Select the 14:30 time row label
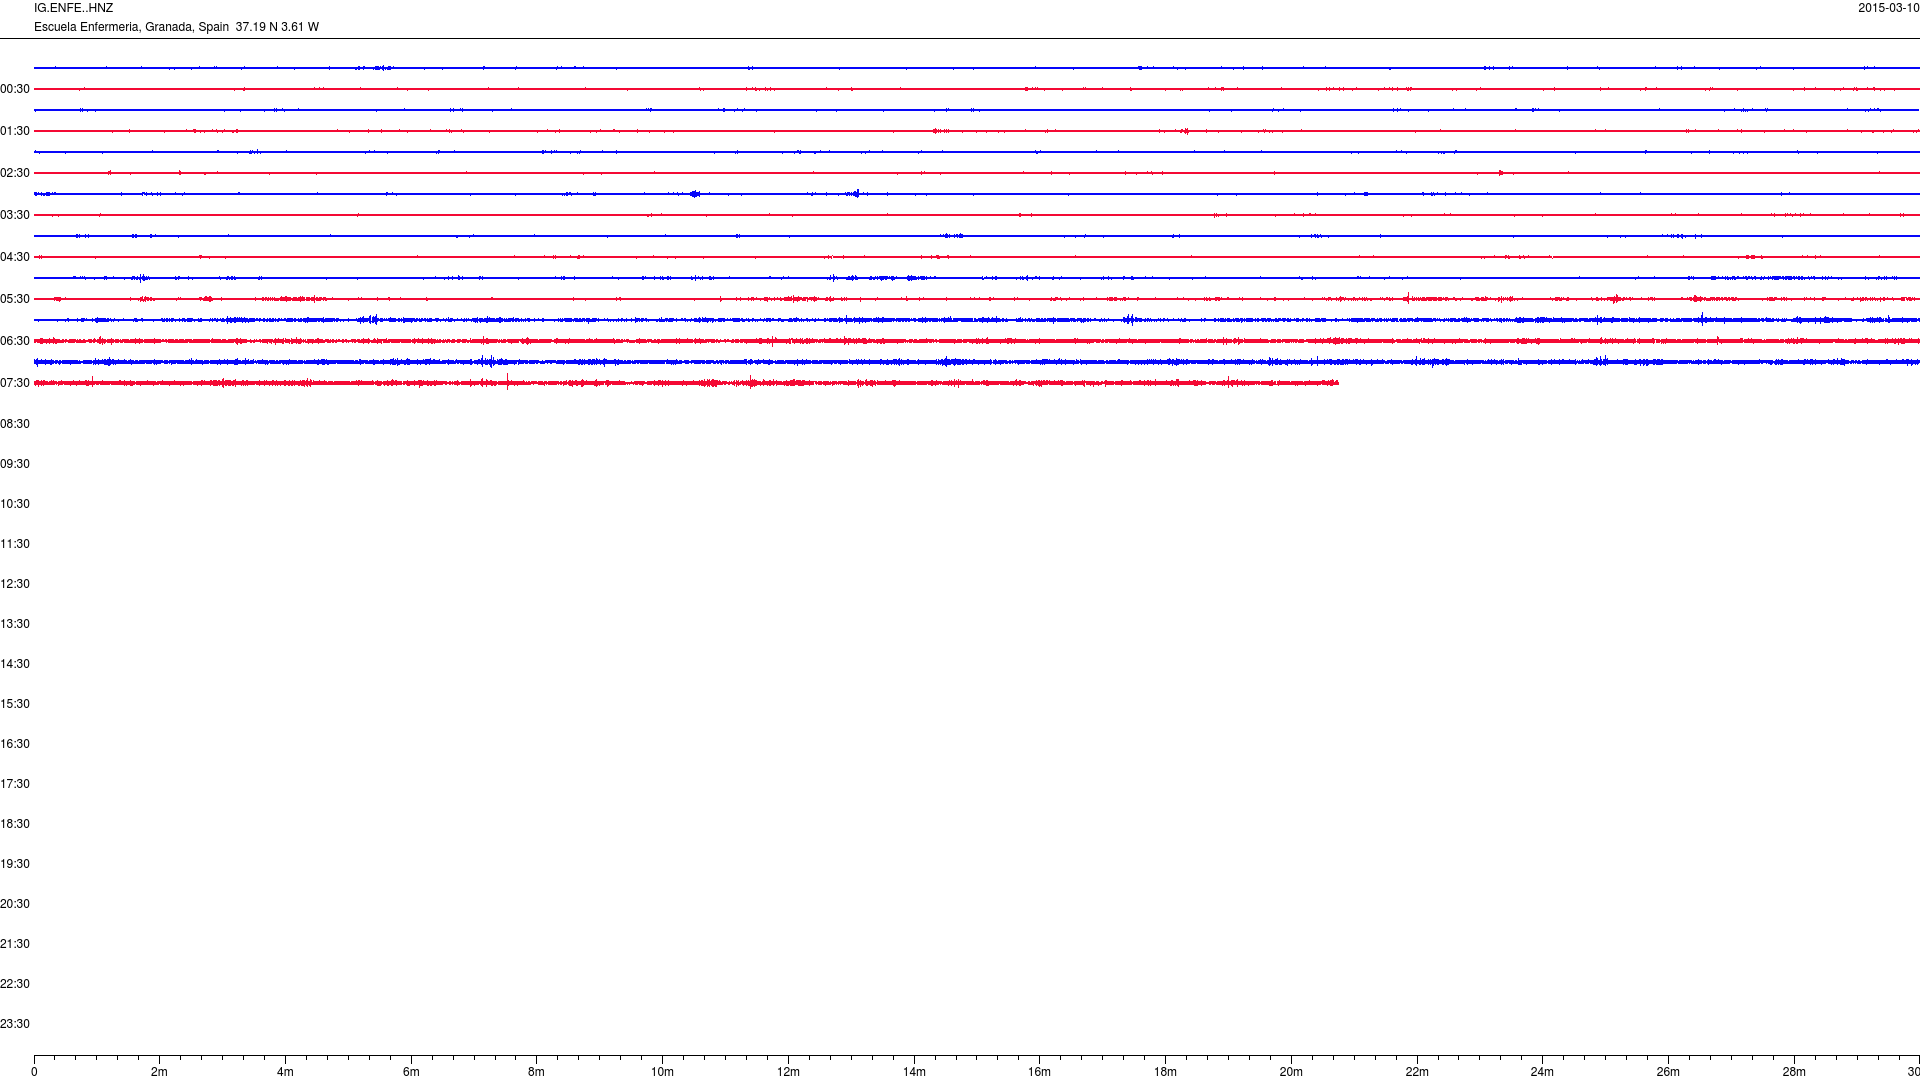The image size is (1920, 1080). [x=15, y=664]
